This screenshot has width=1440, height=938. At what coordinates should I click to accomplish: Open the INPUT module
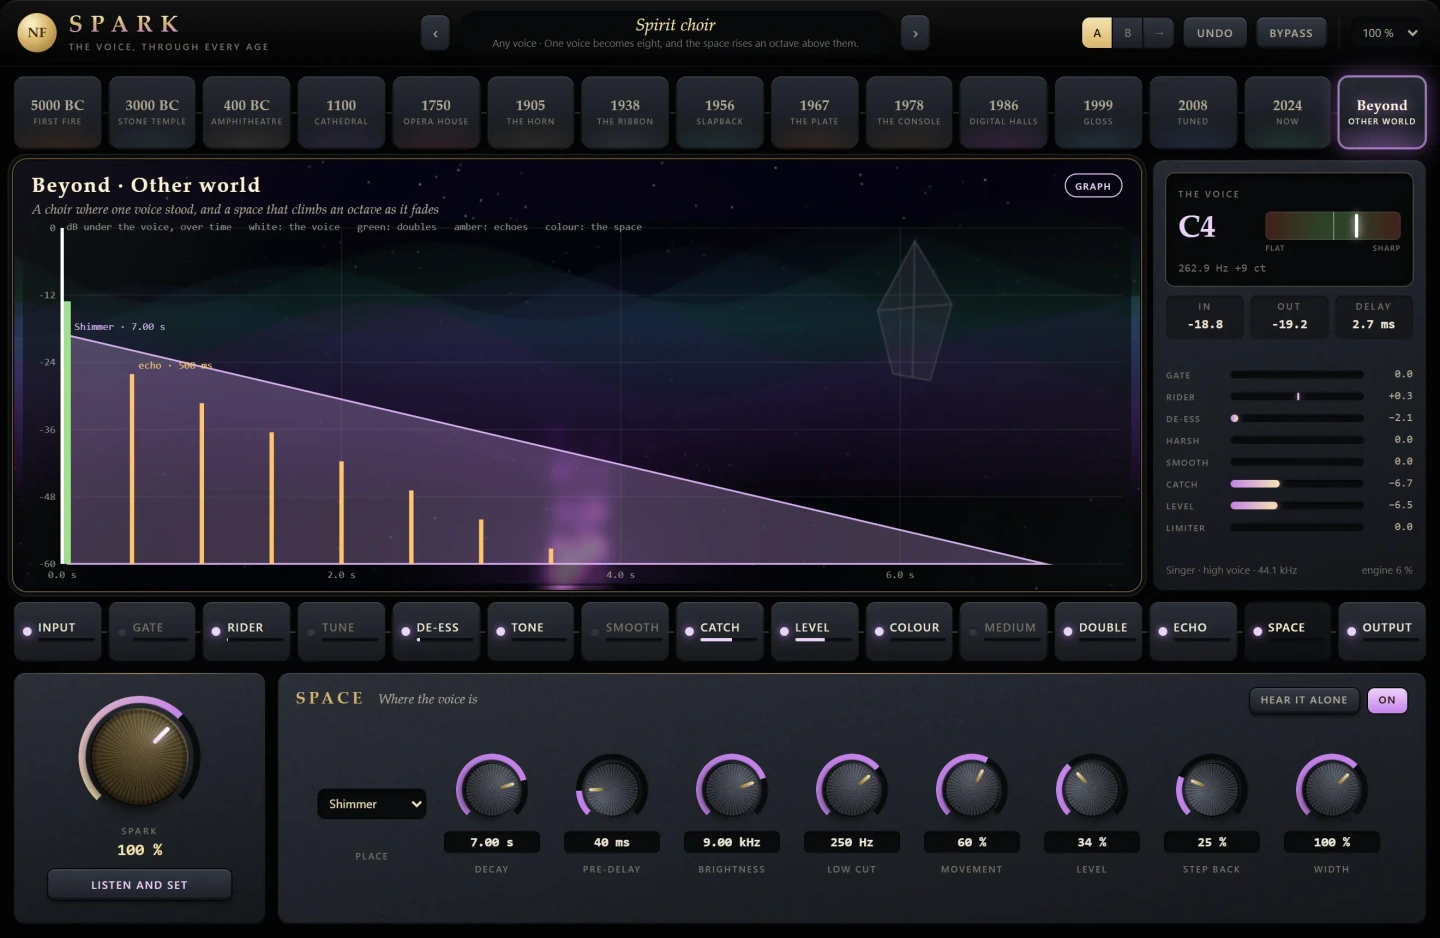[x=58, y=630]
